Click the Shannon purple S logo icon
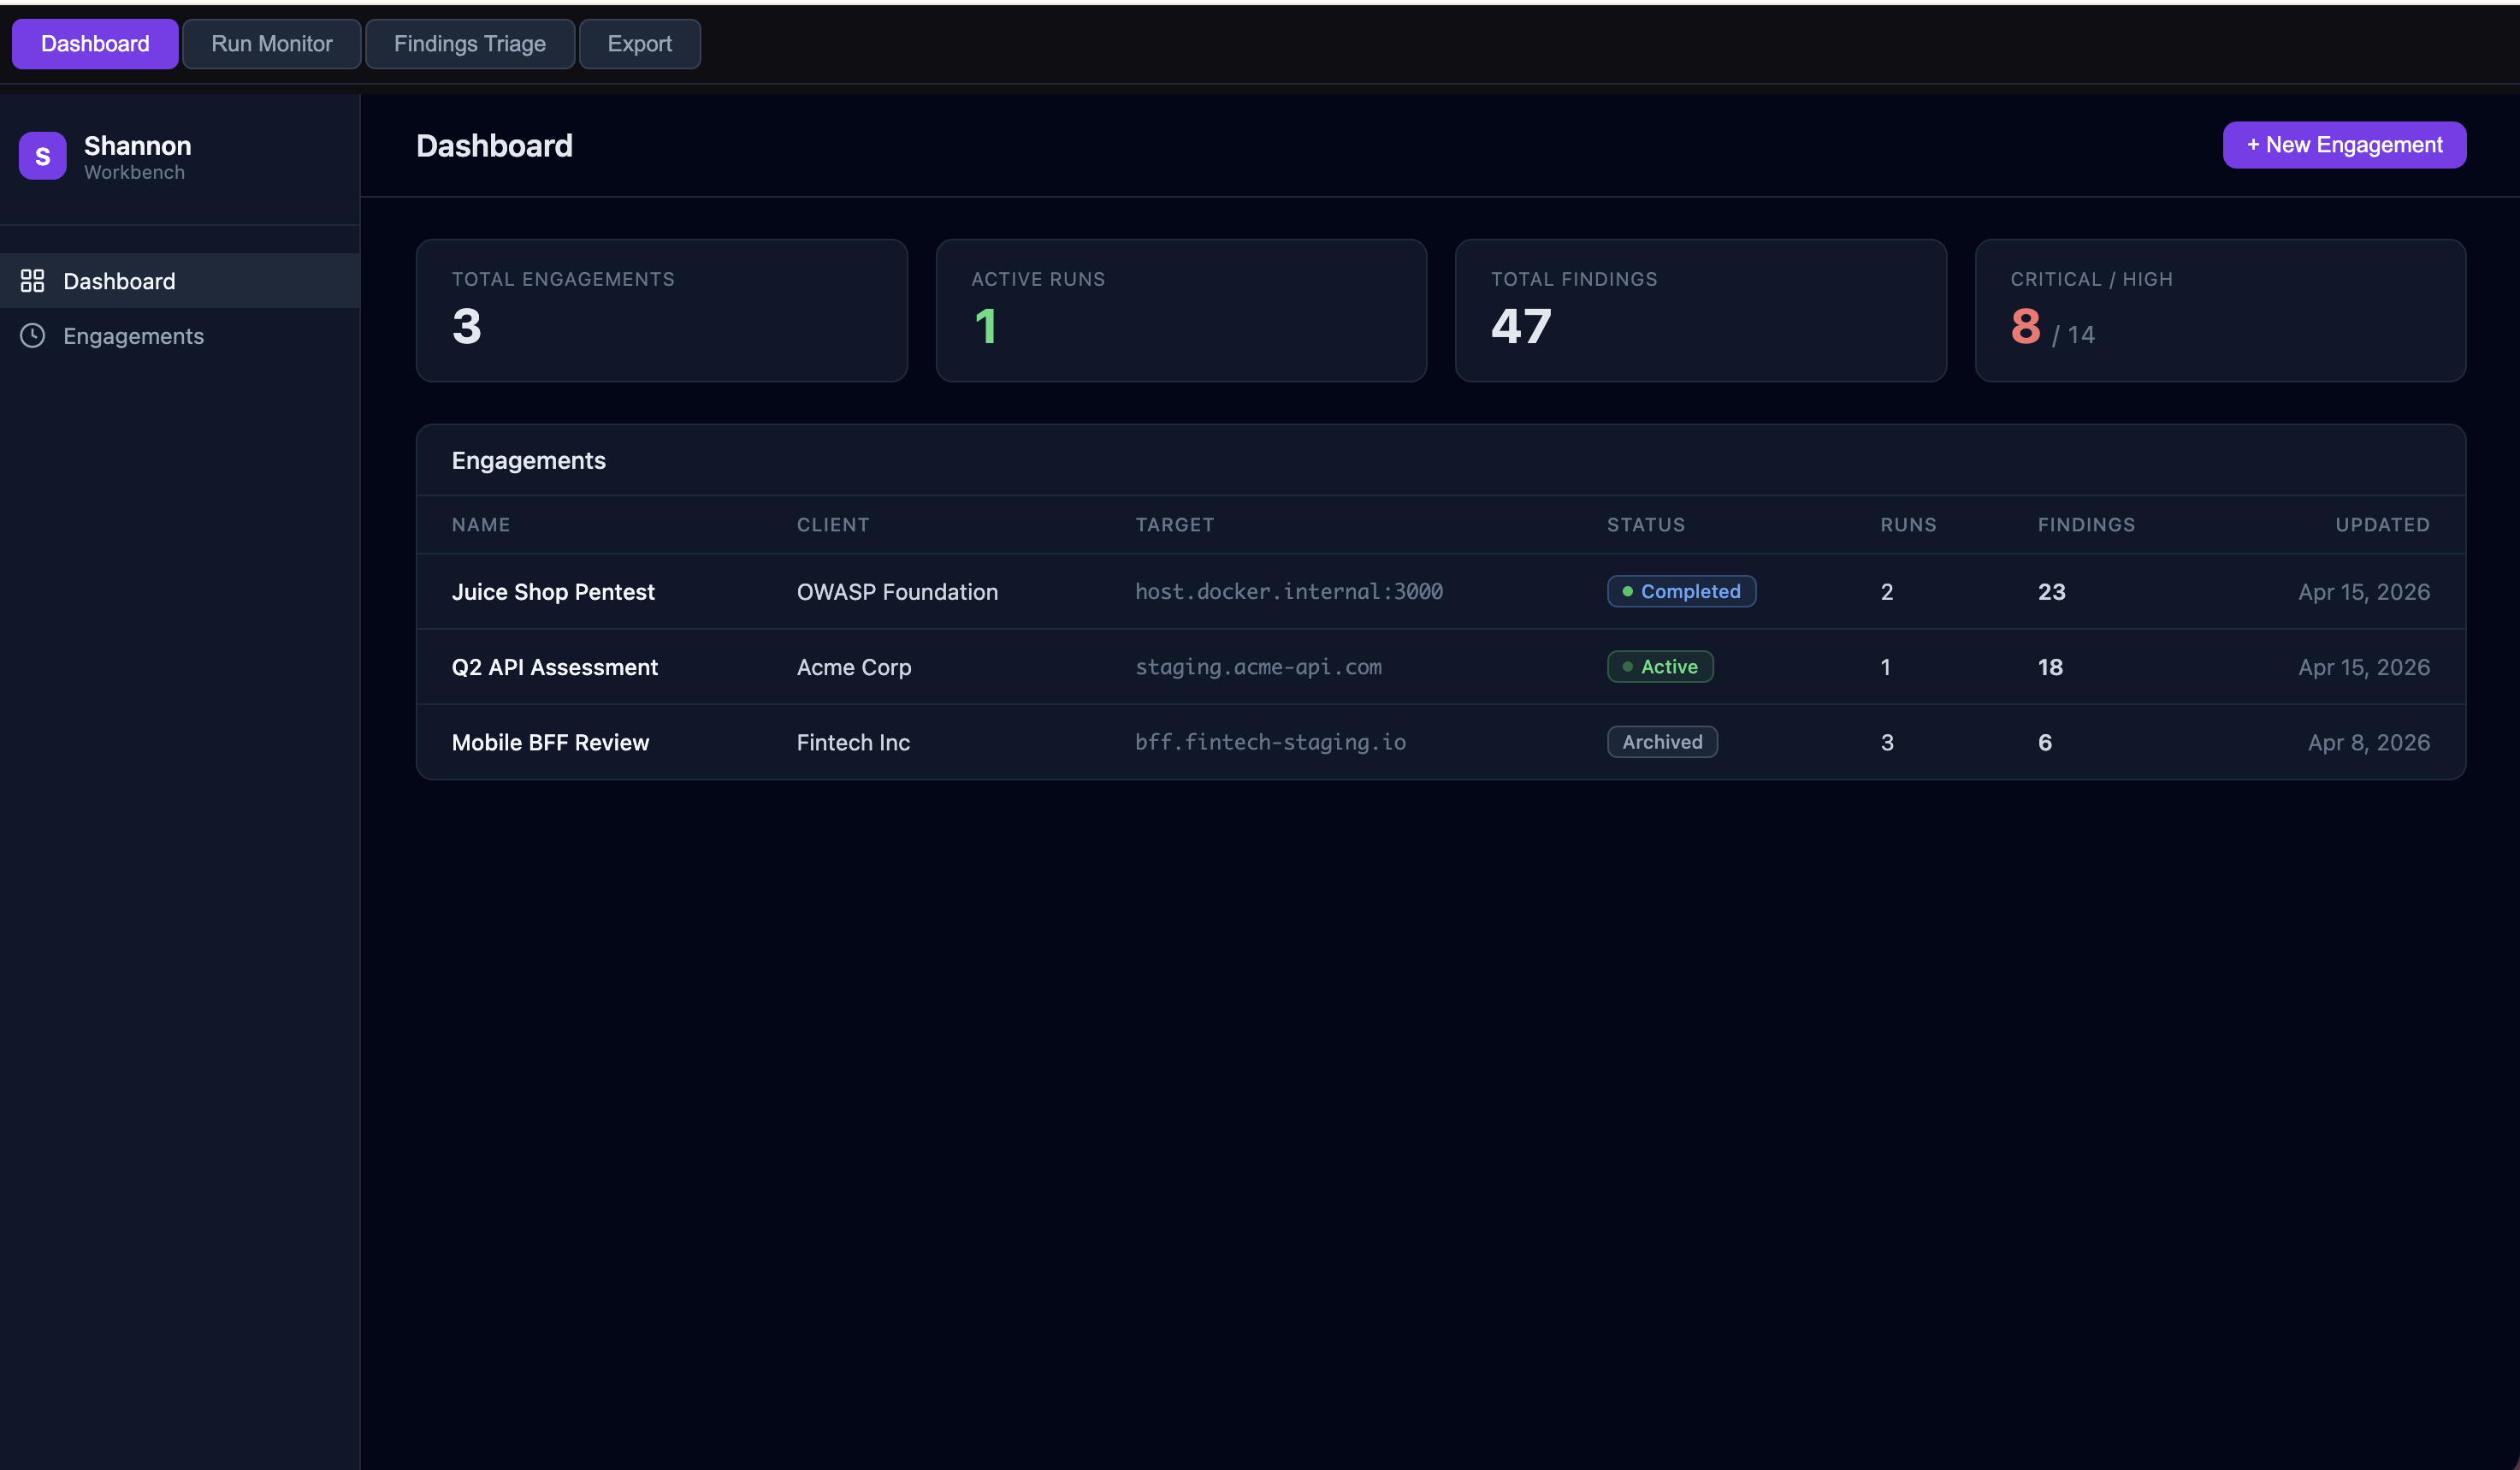The height and width of the screenshot is (1470, 2520). (42, 156)
